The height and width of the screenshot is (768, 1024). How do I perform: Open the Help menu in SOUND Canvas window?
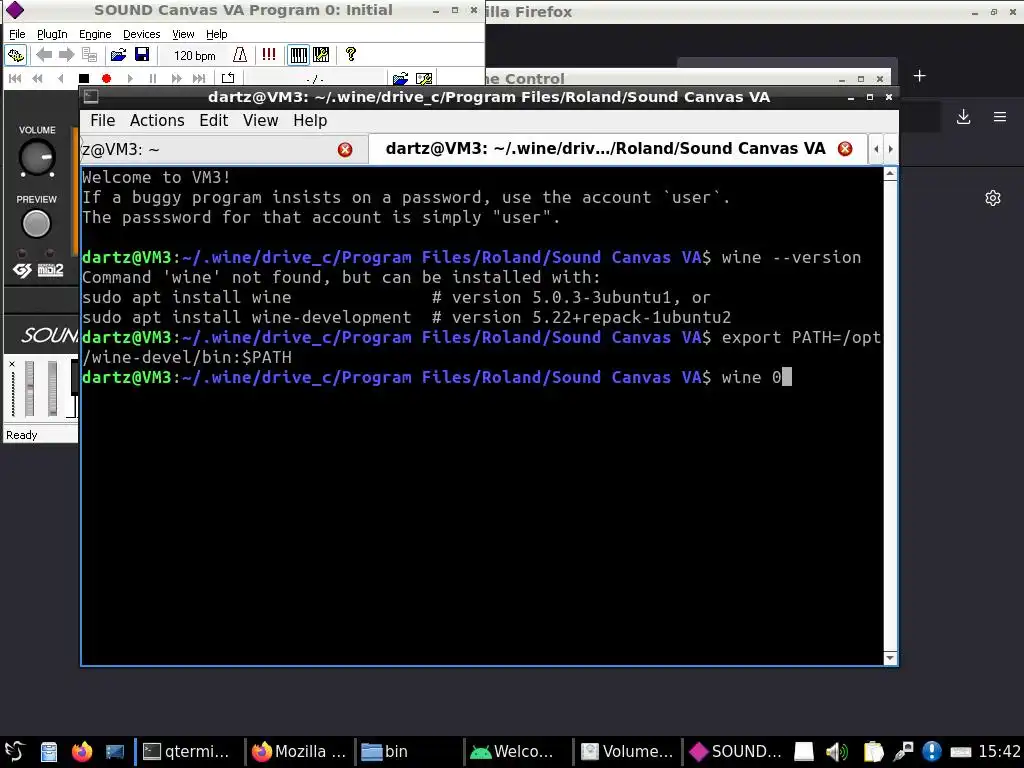(217, 34)
